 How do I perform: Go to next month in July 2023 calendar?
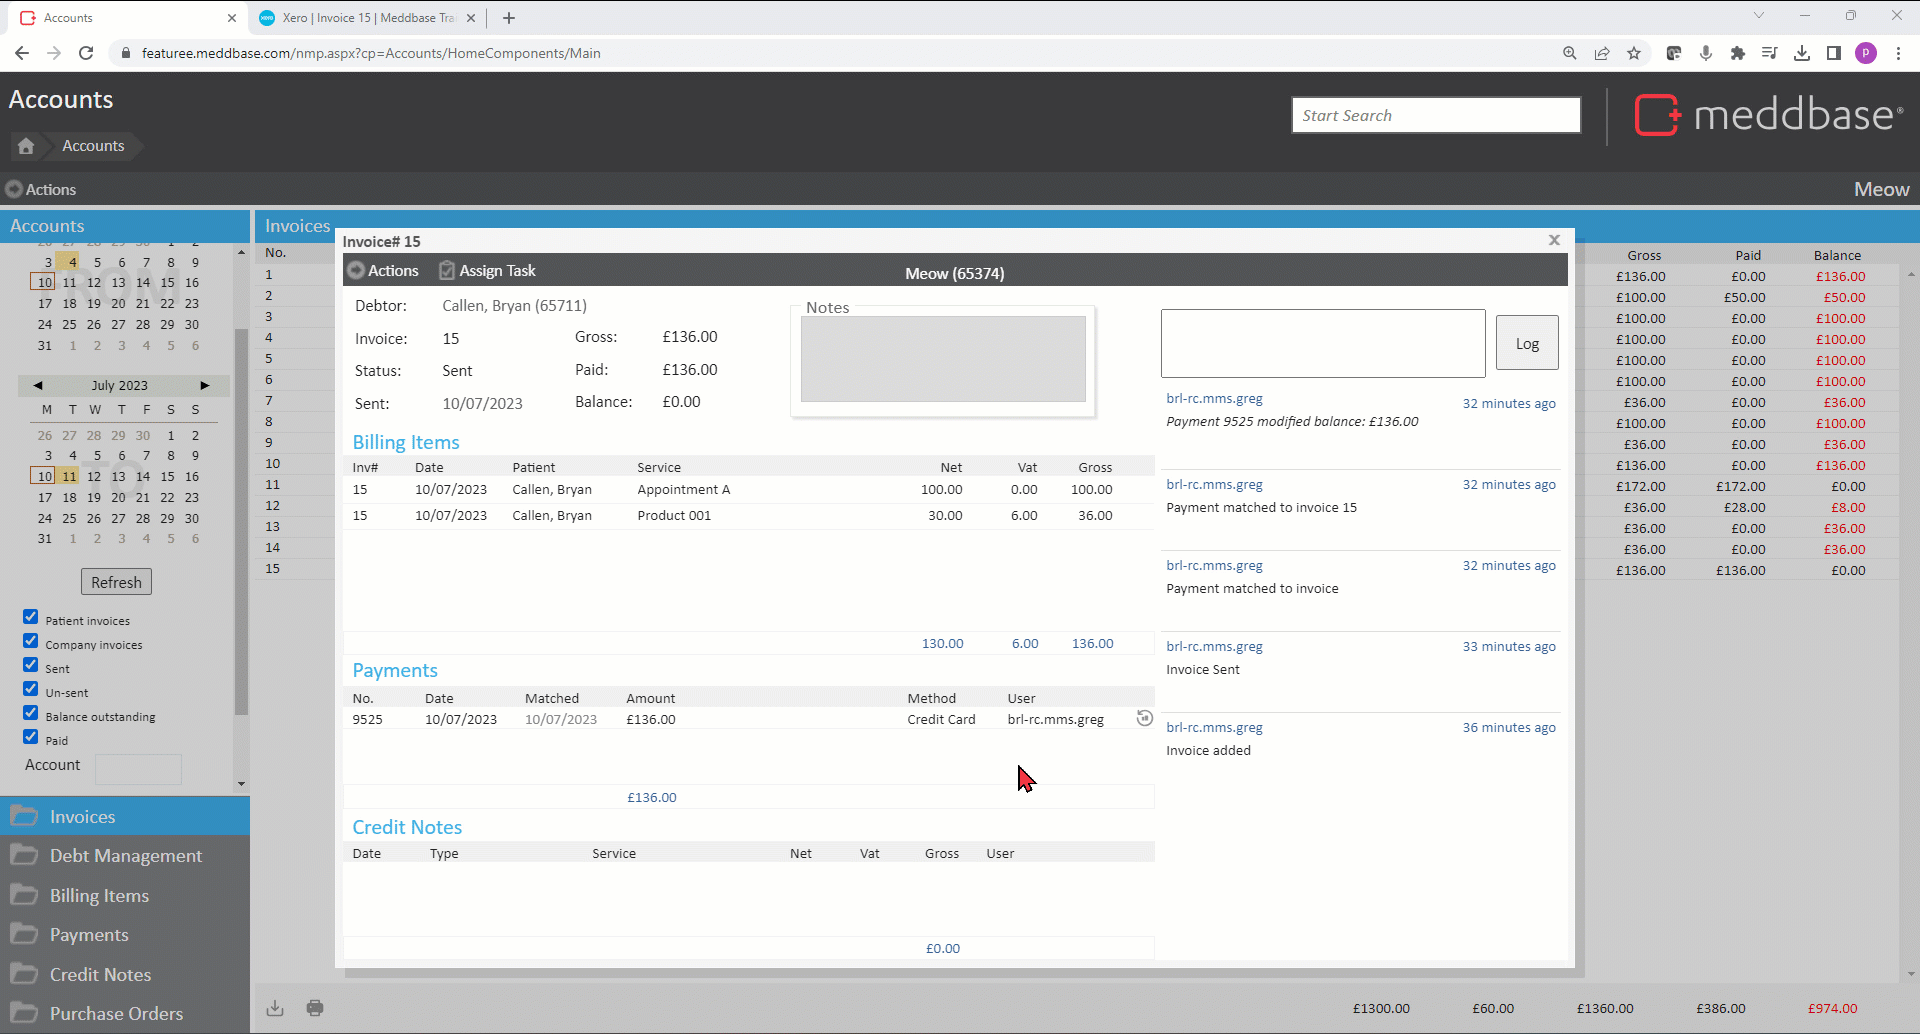coord(205,385)
